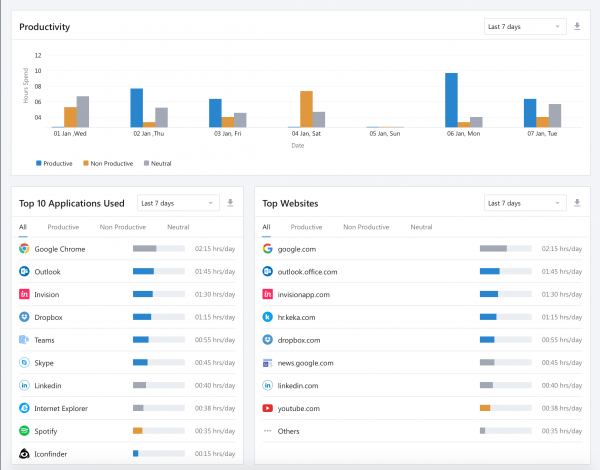Download the Productivity chart data
Image resolution: width=600 pixels, height=470 pixels.
(577, 26)
